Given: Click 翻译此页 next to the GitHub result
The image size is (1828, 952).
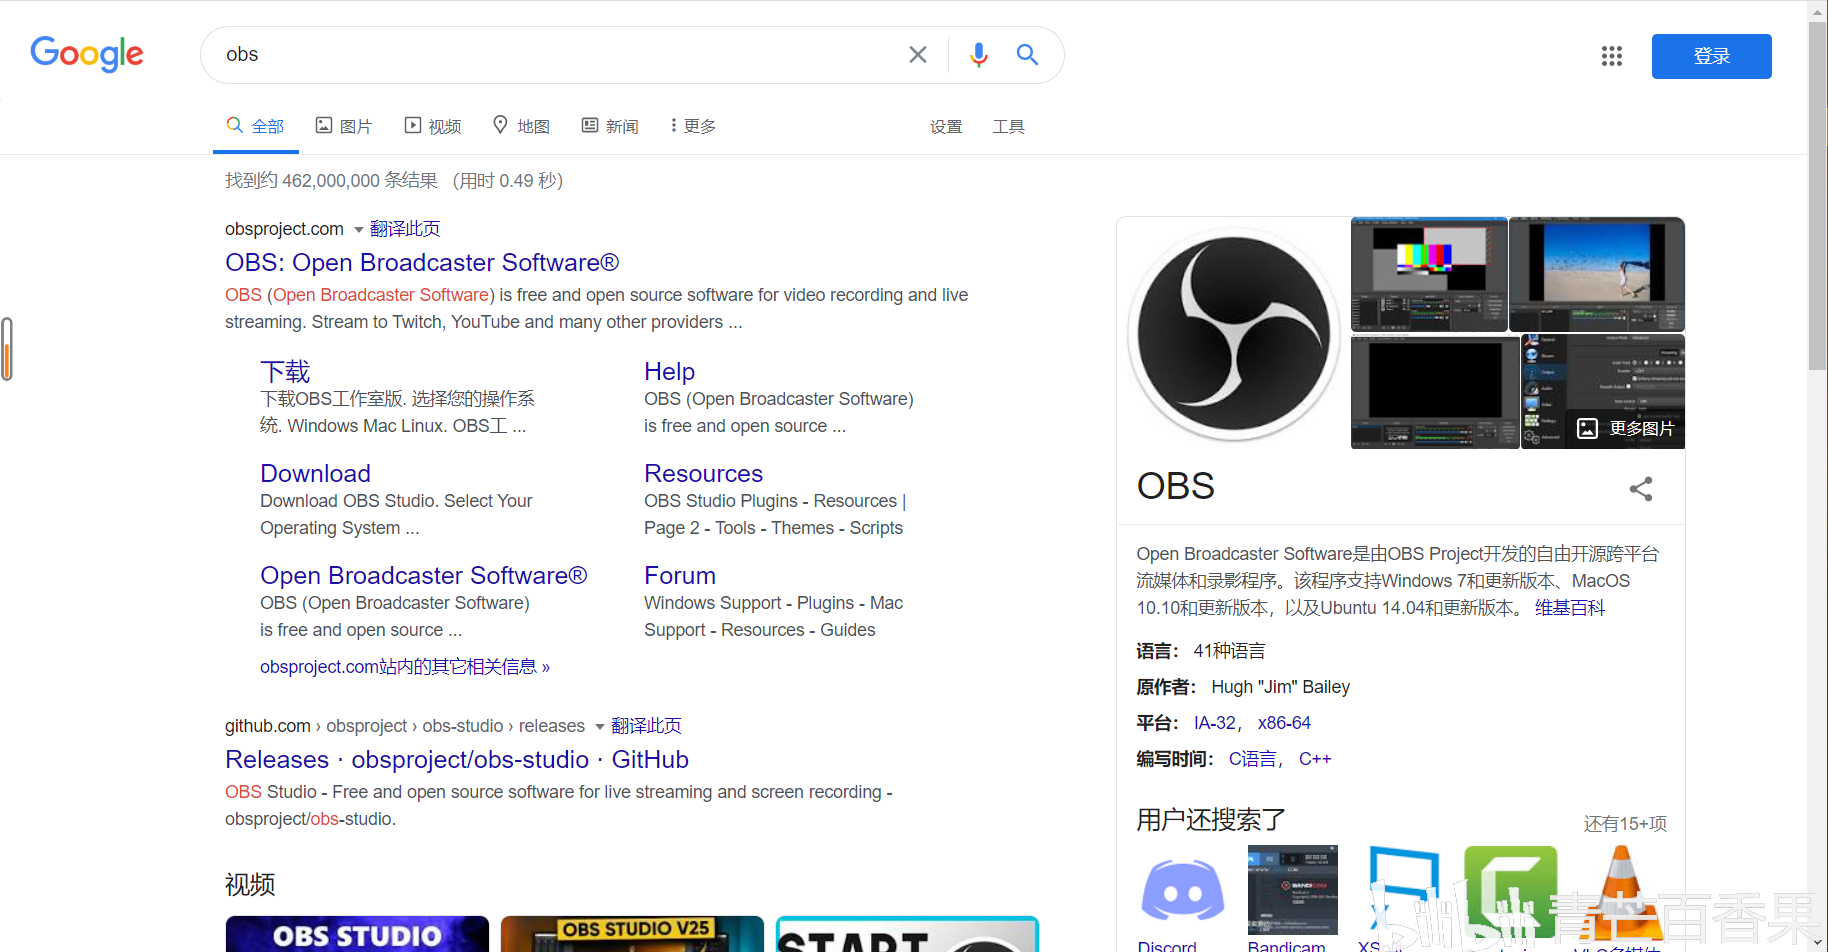Looking at the screenshot, I should [x=646, y=726].
